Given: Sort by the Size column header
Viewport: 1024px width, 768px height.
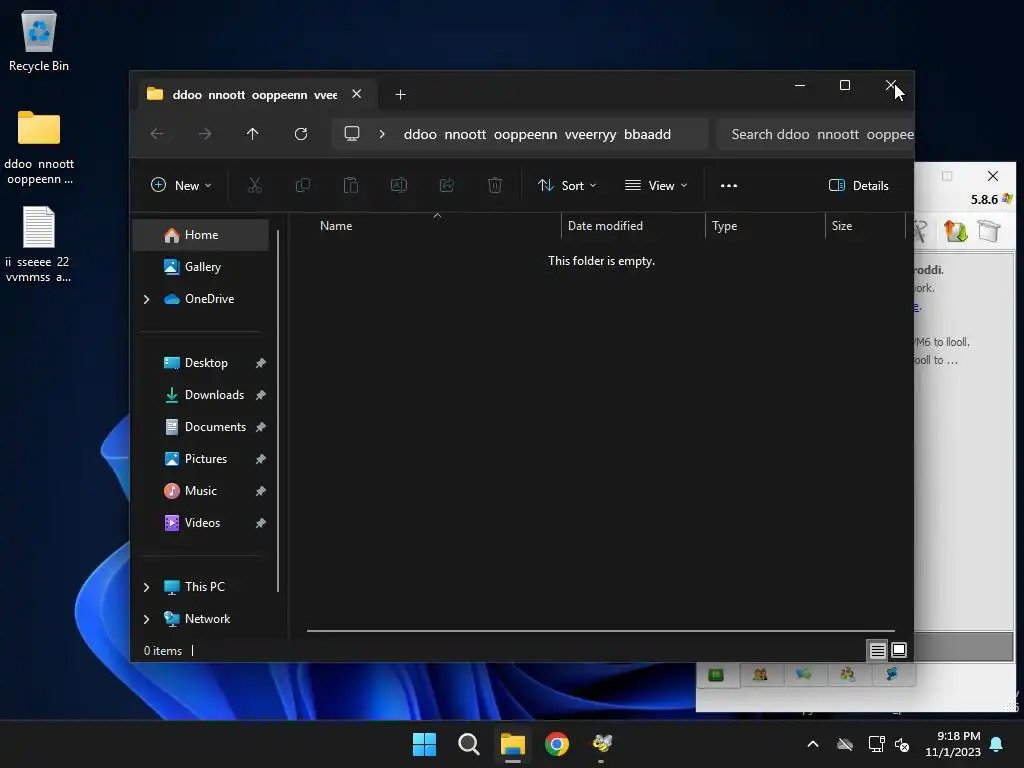Looking at the screenshot, I should pyautogui.click(x=865, y=226).
